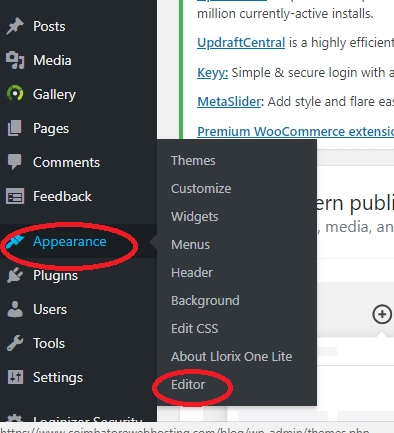Open Widgets from the submenu

[195, 217]
